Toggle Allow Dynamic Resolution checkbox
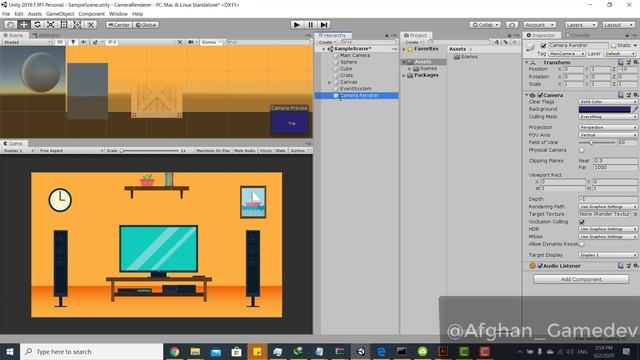640x360 pixels. click(x=582, y=244)
